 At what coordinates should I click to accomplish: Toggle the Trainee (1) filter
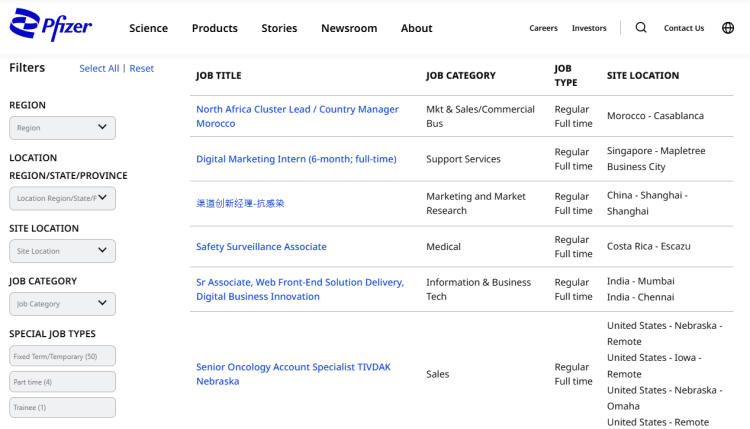62,407
